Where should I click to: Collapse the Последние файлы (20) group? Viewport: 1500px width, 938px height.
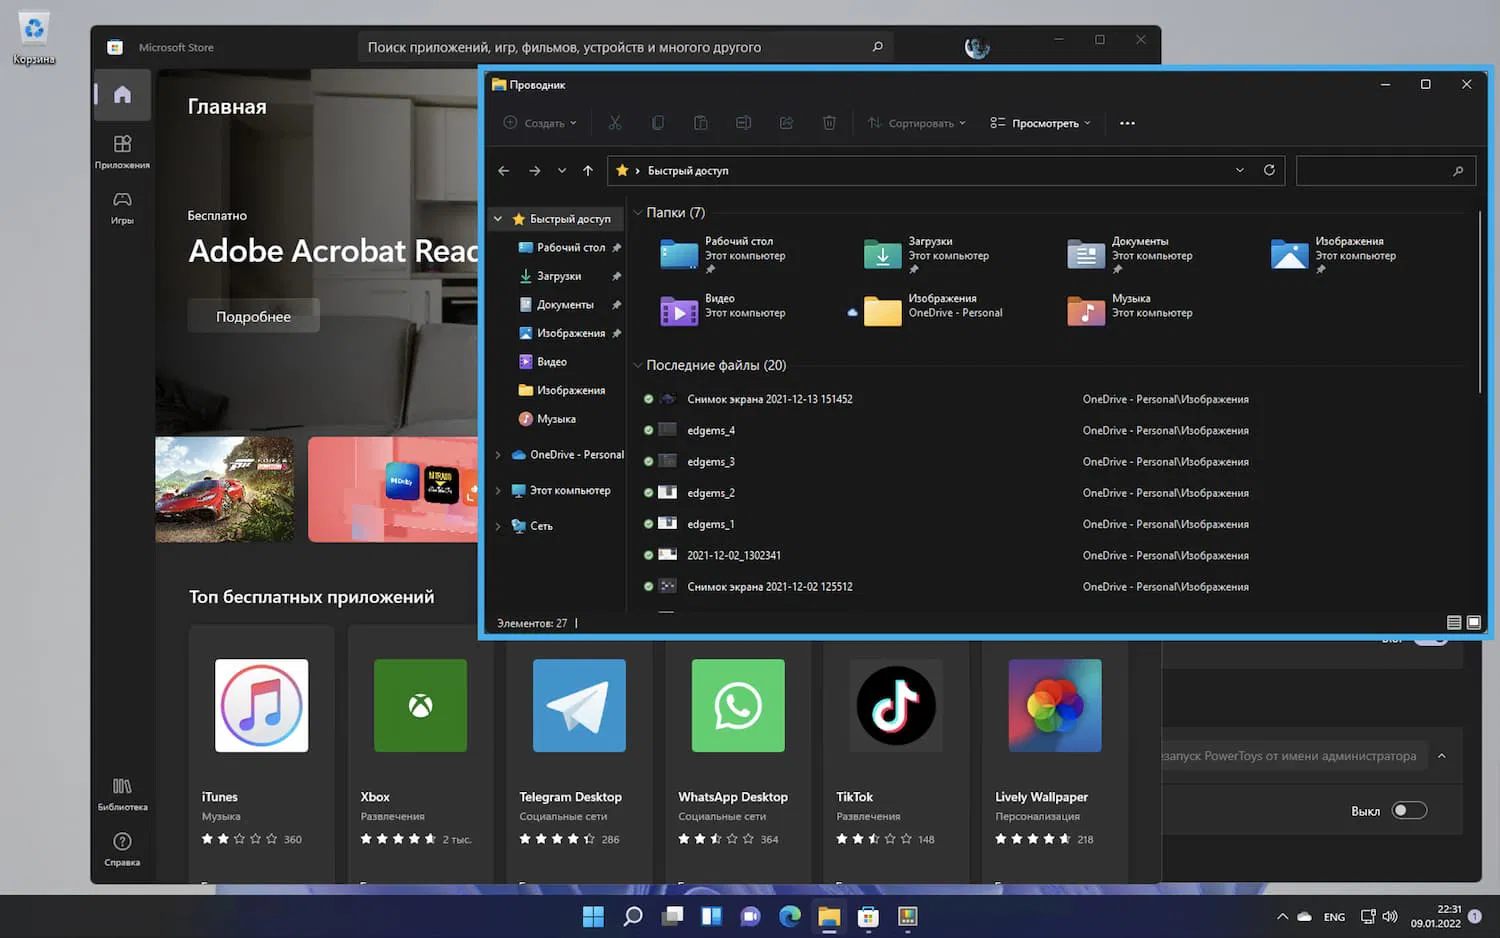(638, 365)
